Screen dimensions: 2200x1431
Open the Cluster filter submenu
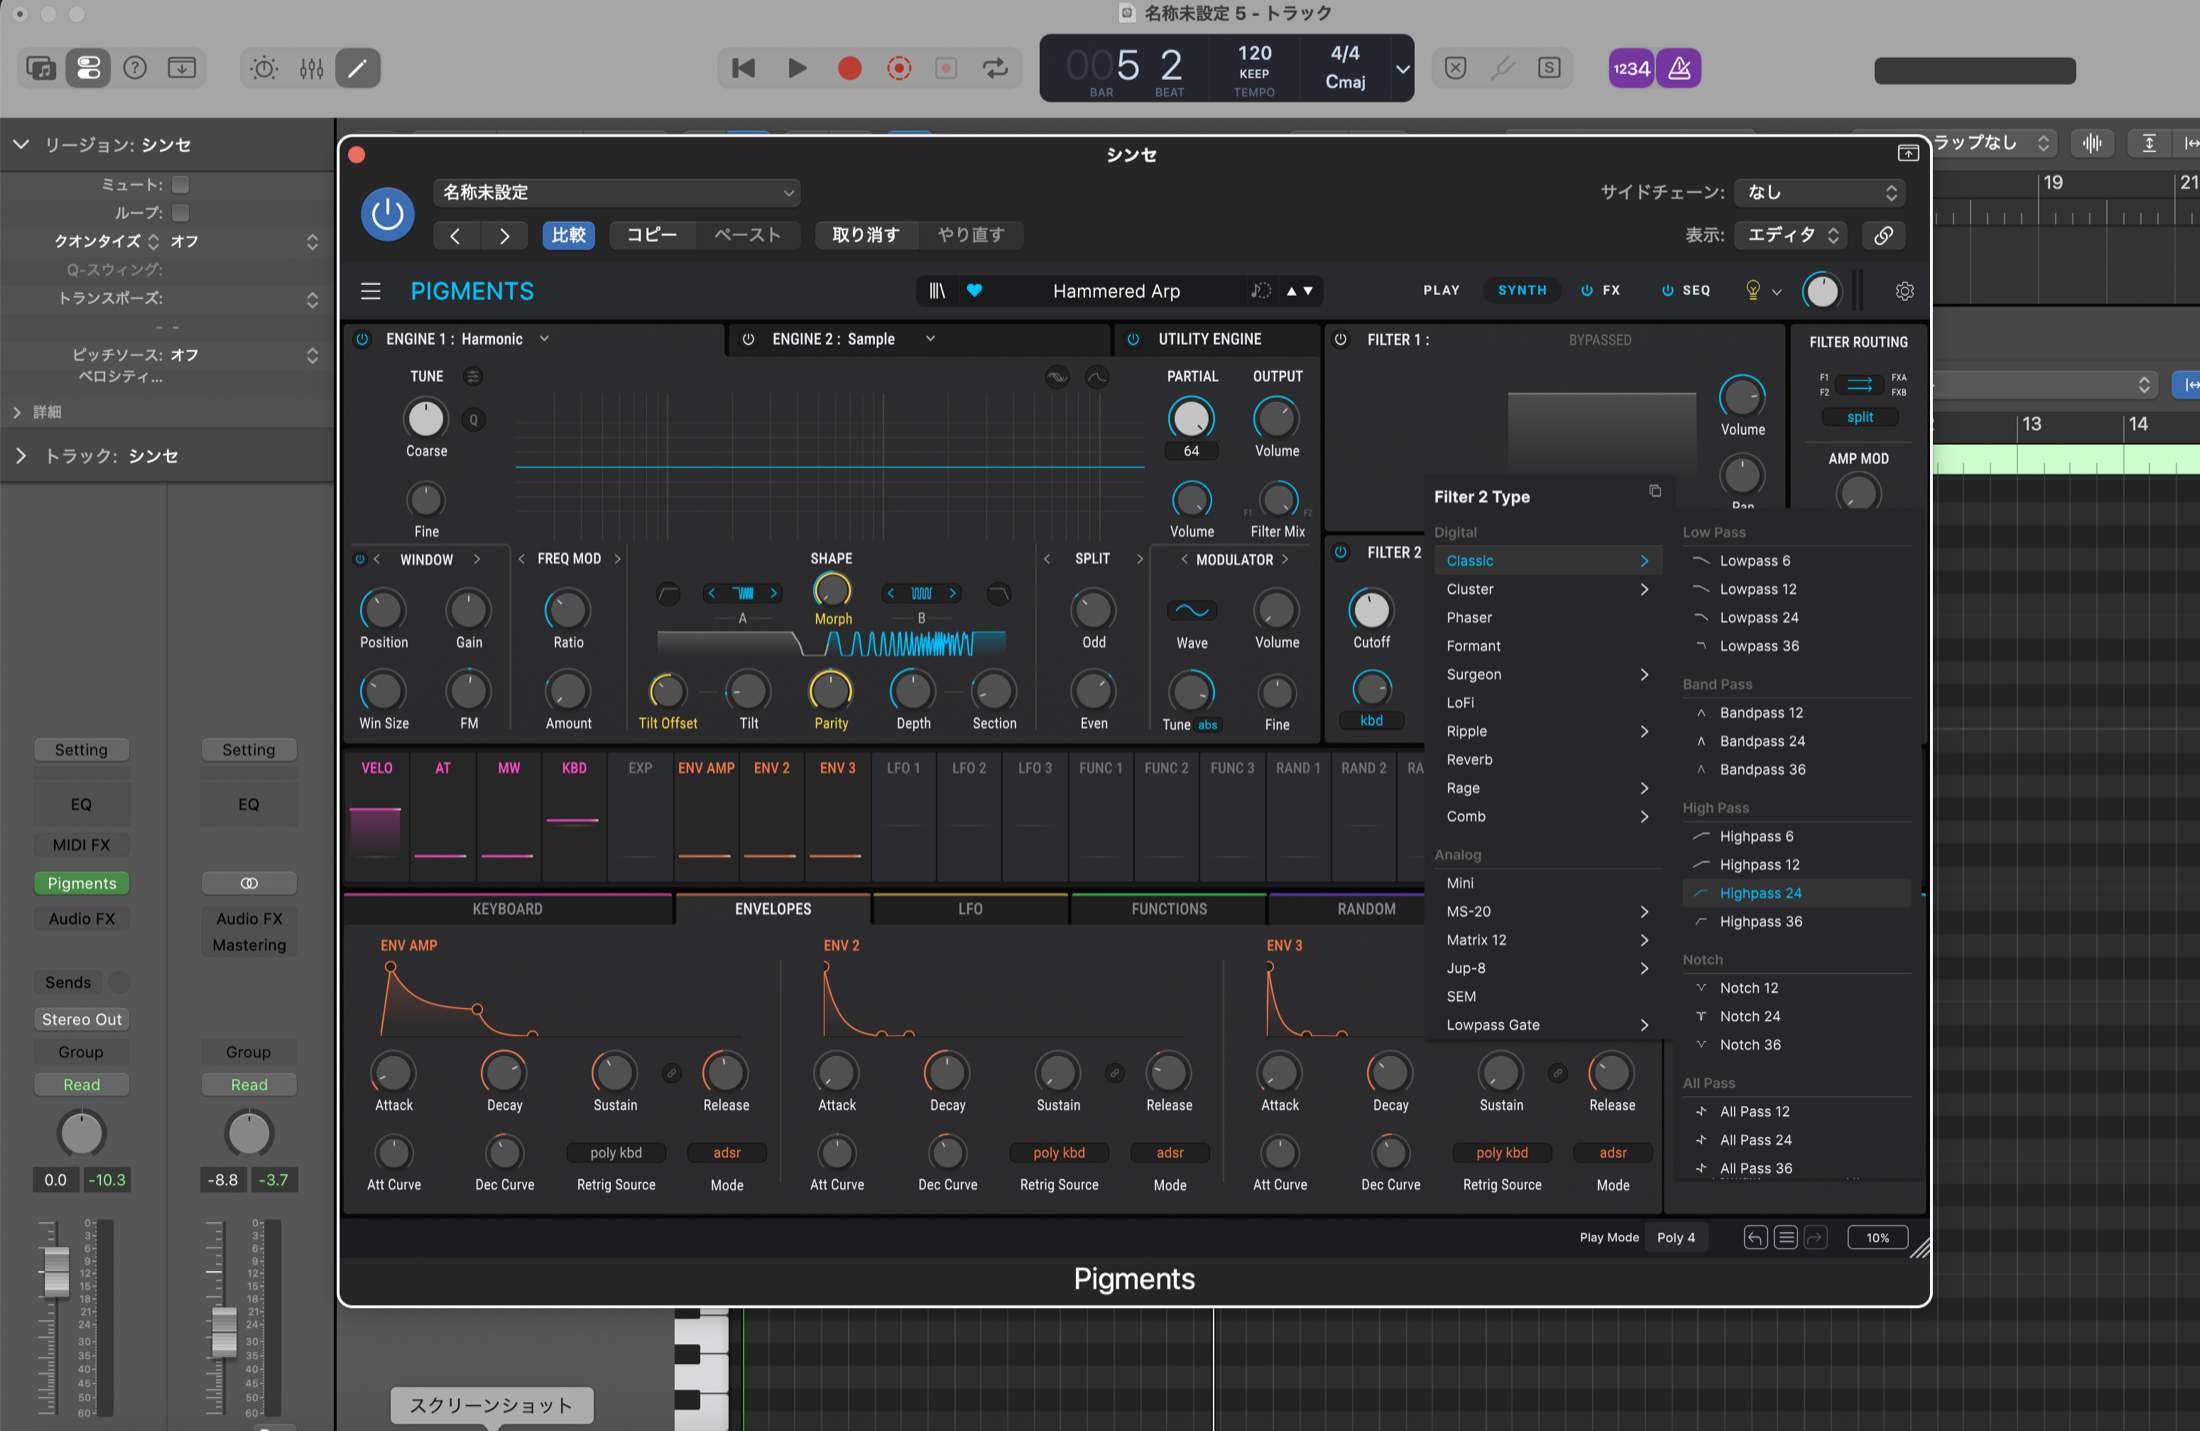(x=1547, y=589)
